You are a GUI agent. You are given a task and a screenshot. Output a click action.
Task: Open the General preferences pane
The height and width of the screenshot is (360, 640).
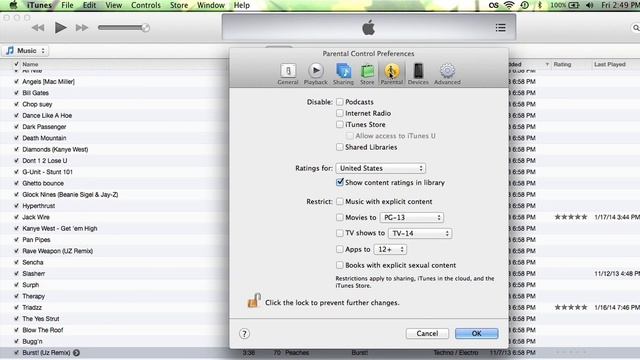(x=288, y=74)
